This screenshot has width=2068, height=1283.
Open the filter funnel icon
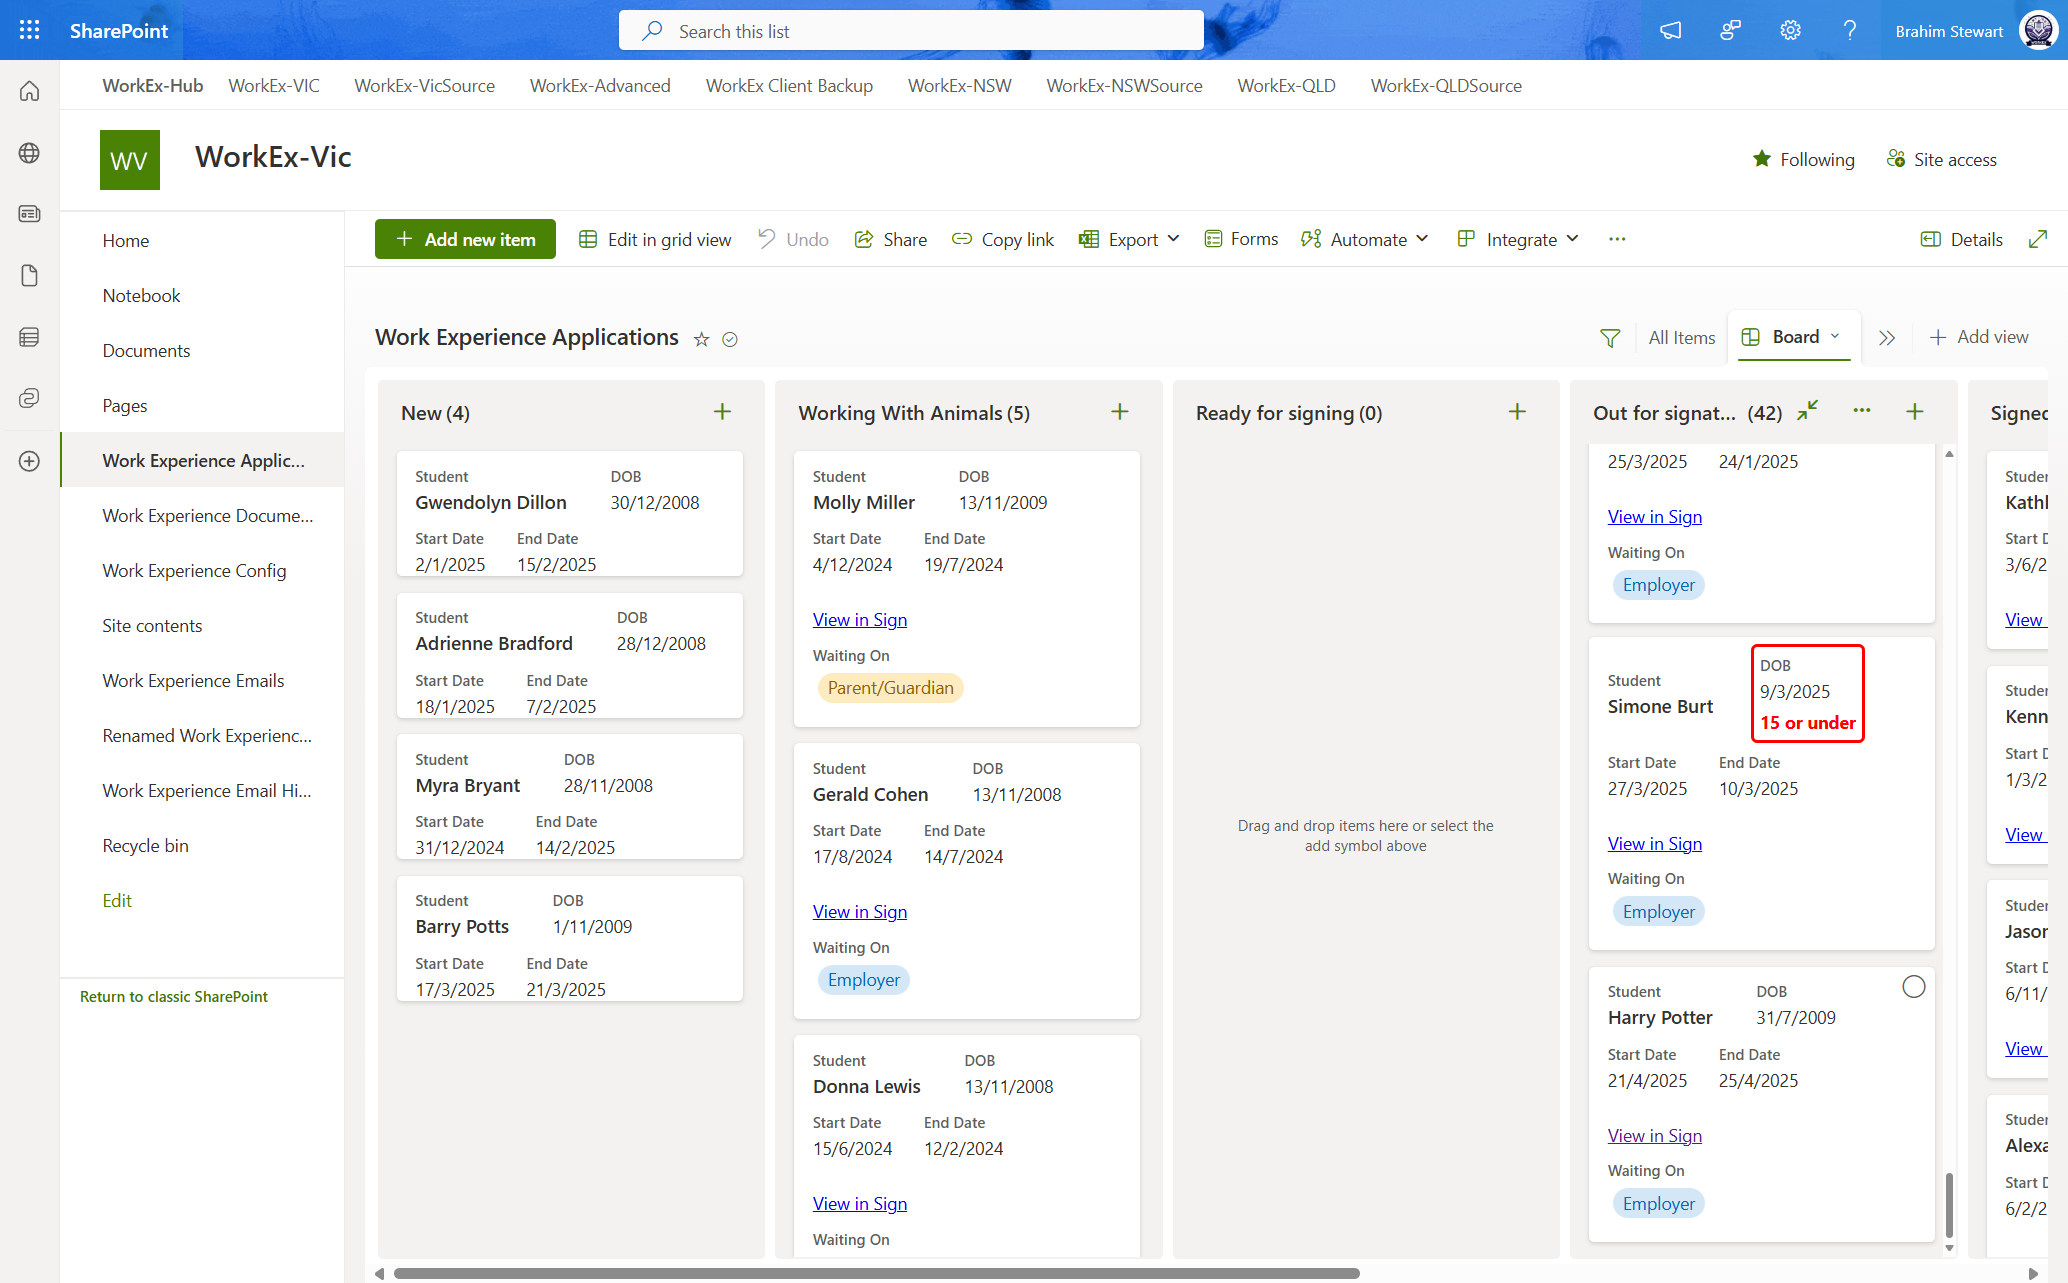[1610, 338]
